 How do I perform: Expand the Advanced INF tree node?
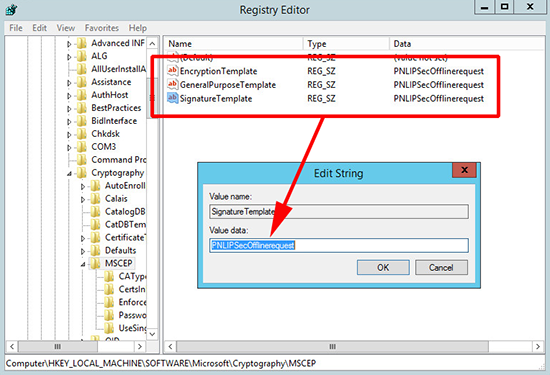(x=69, y=44)
